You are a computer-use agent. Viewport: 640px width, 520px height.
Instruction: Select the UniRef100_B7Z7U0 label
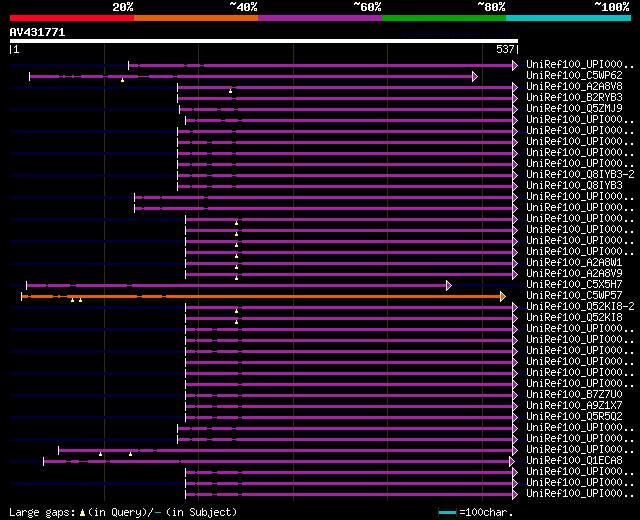(574, 395)
